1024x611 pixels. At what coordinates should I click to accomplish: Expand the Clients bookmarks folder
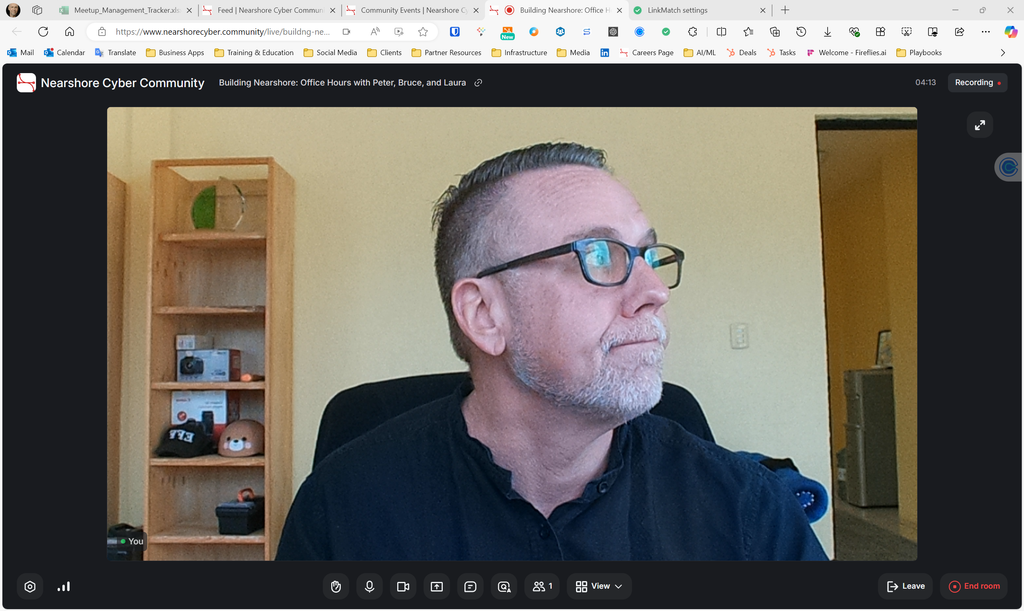384,53
